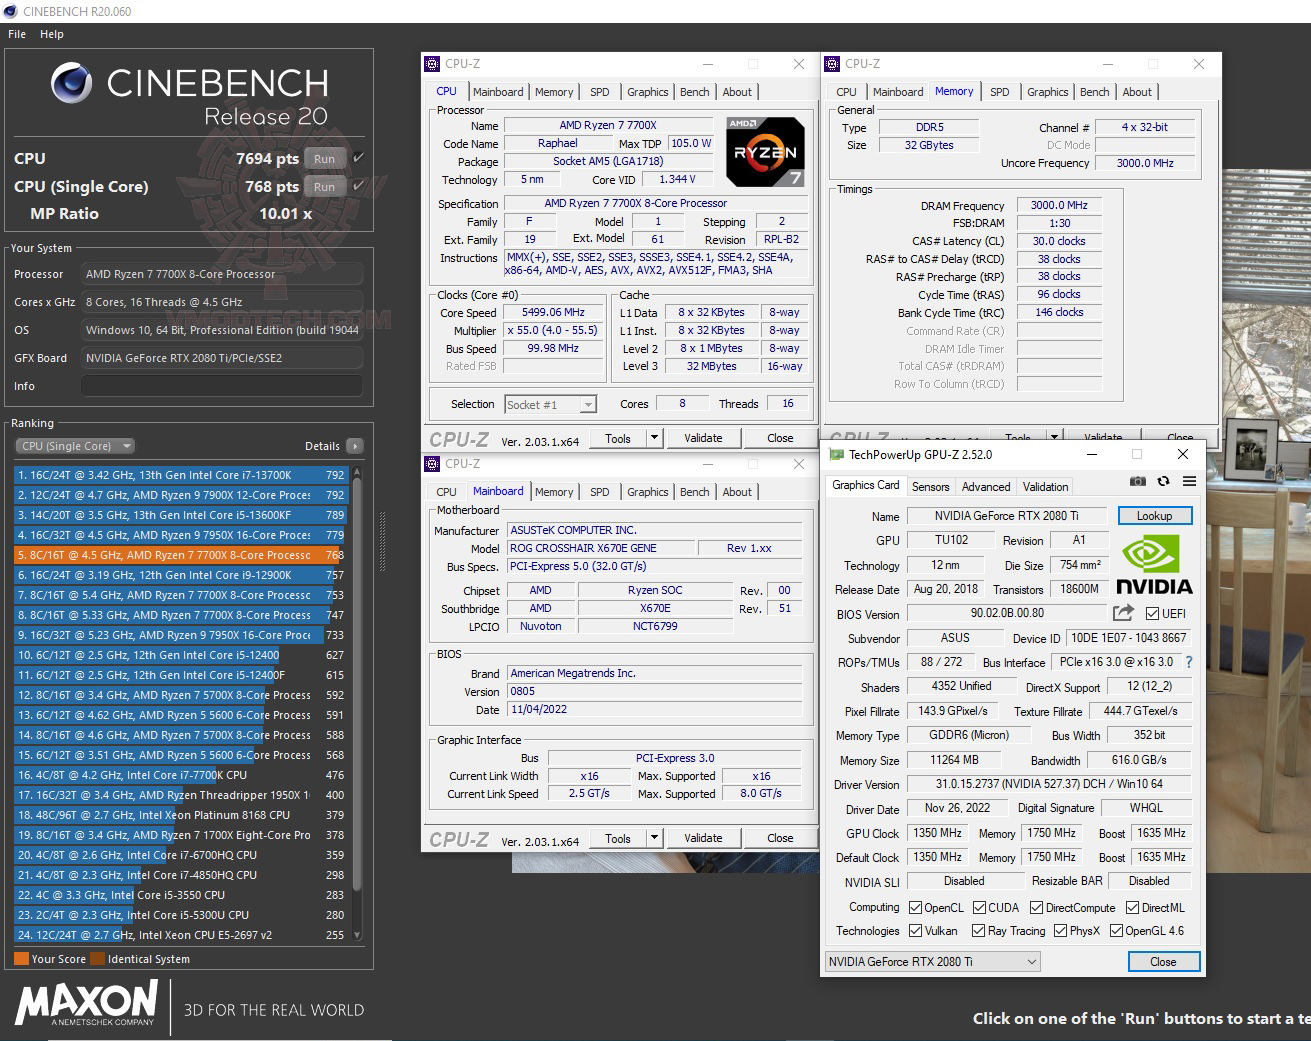The height and width of the screenshot is (1041, 1311).
Task: Toggle the CUDA checkbox
Action: click(979, 908)
